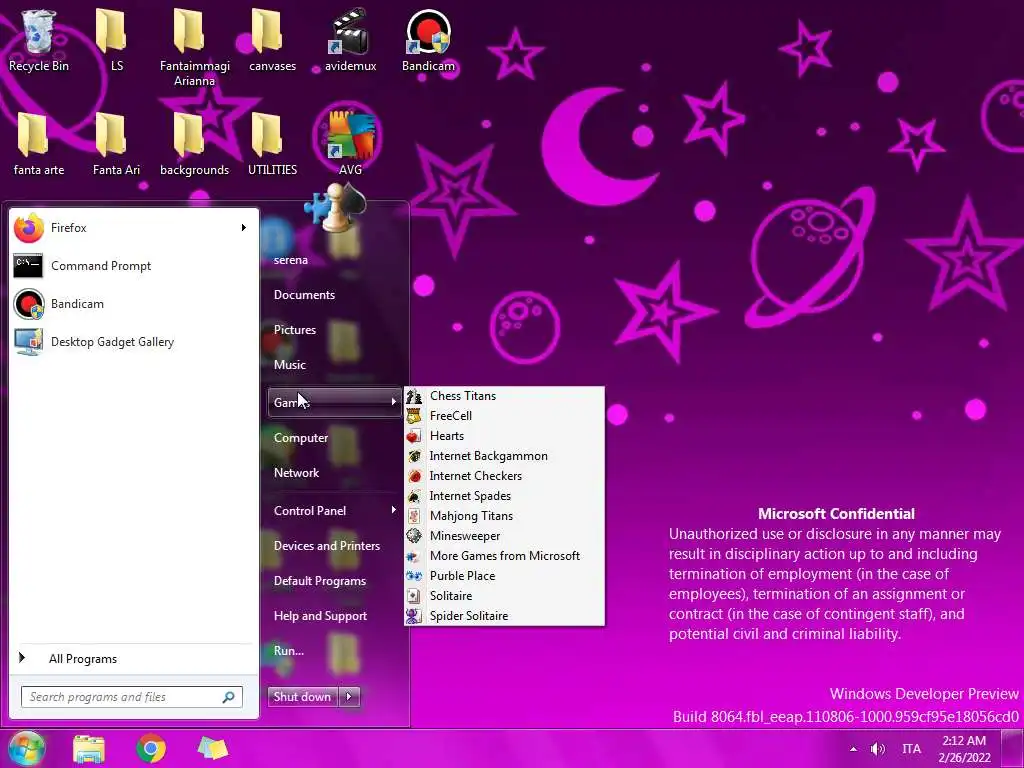The image size is (1024, 768).
Task: Open the Fantaimmagi Arianna folder
Action: pyautogui.click(x=195, y=48)
